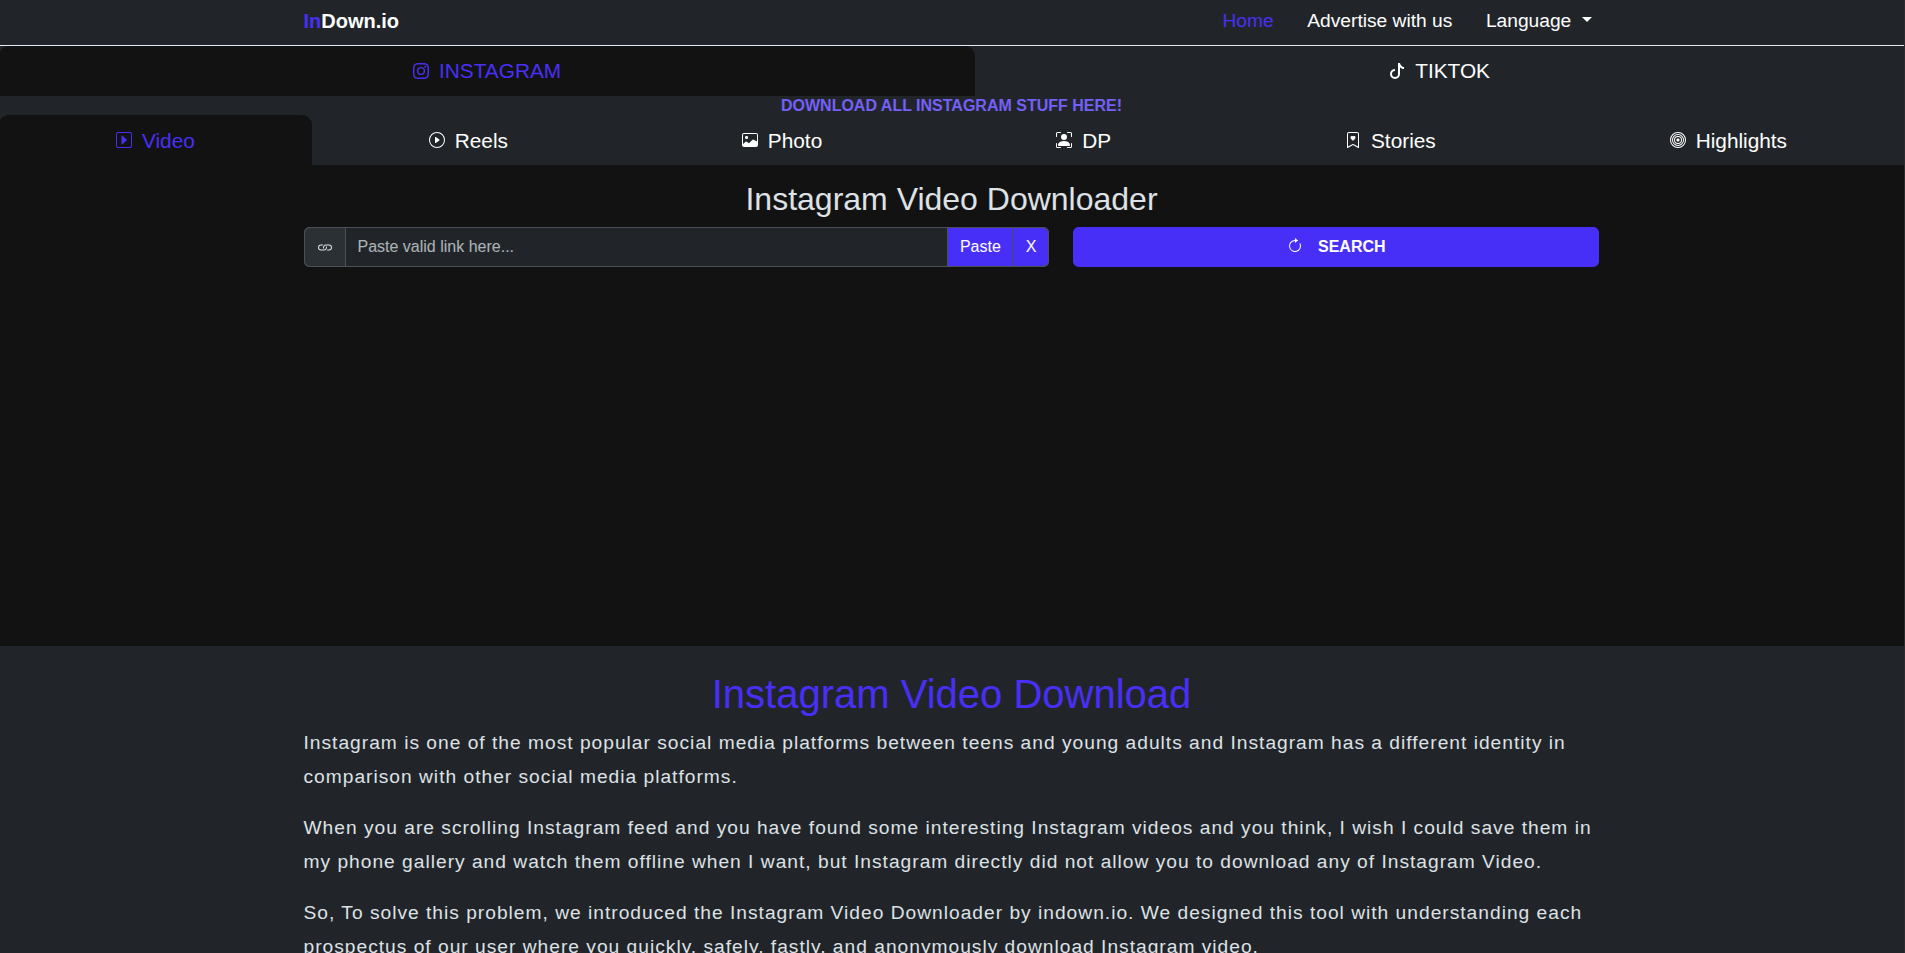Select the Video tab
Viewport: 1905px width, 953px height.
click(156, 141)
